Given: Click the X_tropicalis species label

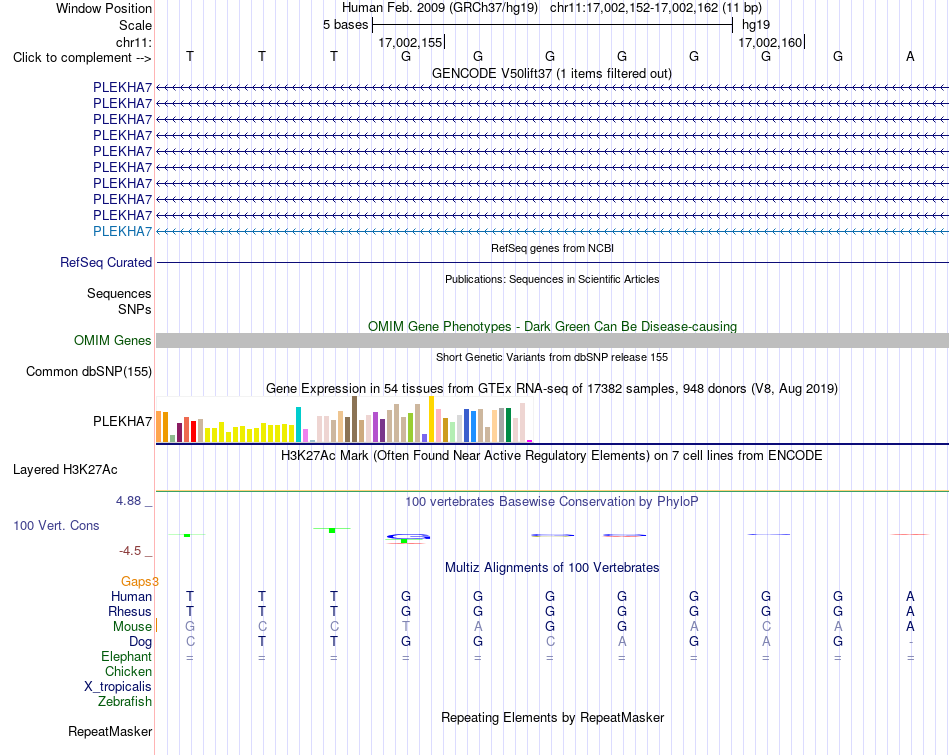Looking at the screenshot, I should click(x=118, y=687).
